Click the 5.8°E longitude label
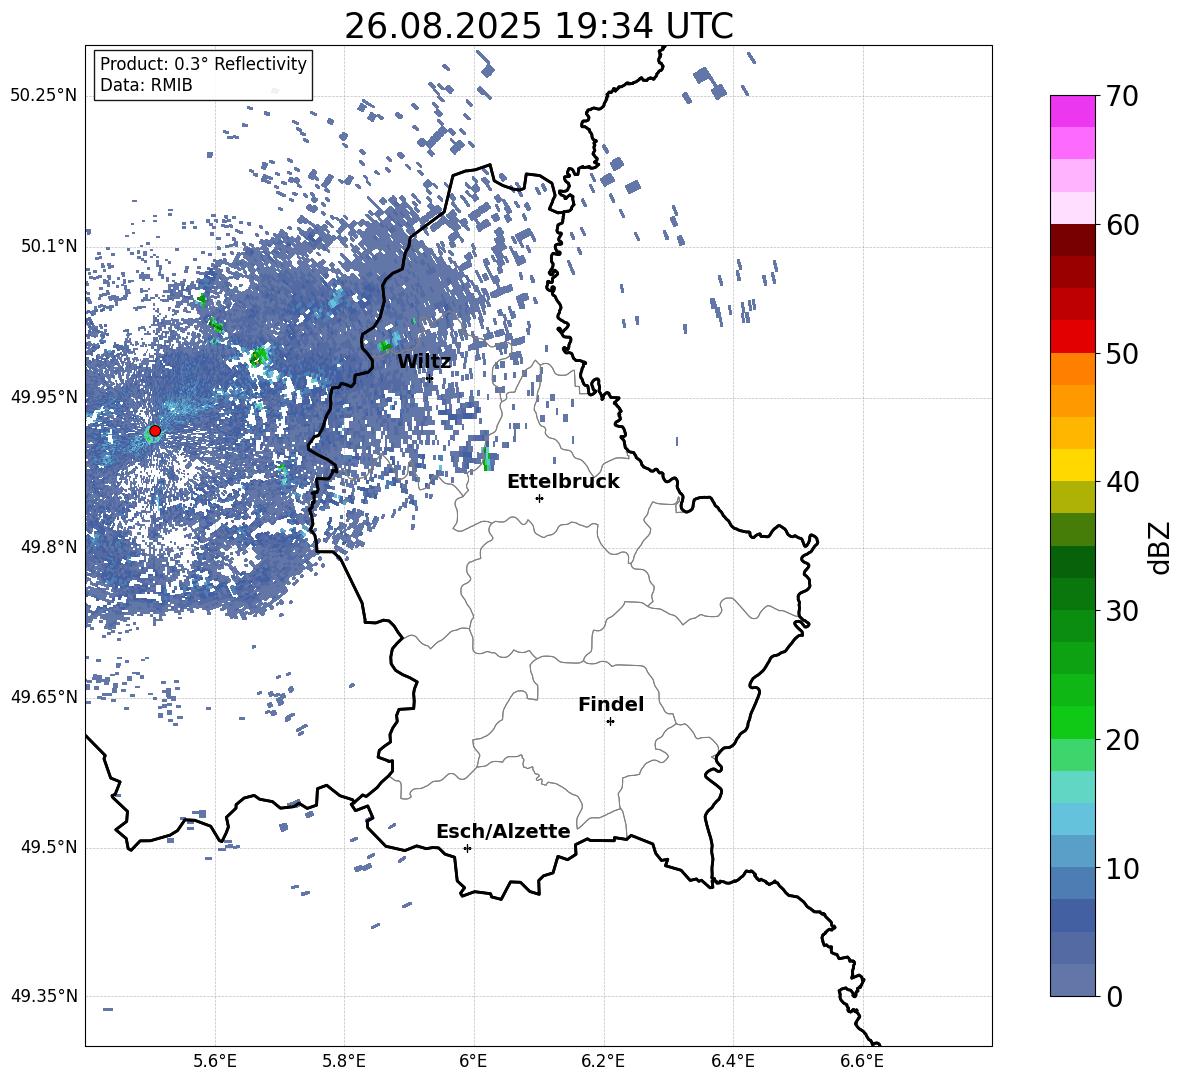This screenshot has height=1081, width=1184. [x=344, y=1061]
